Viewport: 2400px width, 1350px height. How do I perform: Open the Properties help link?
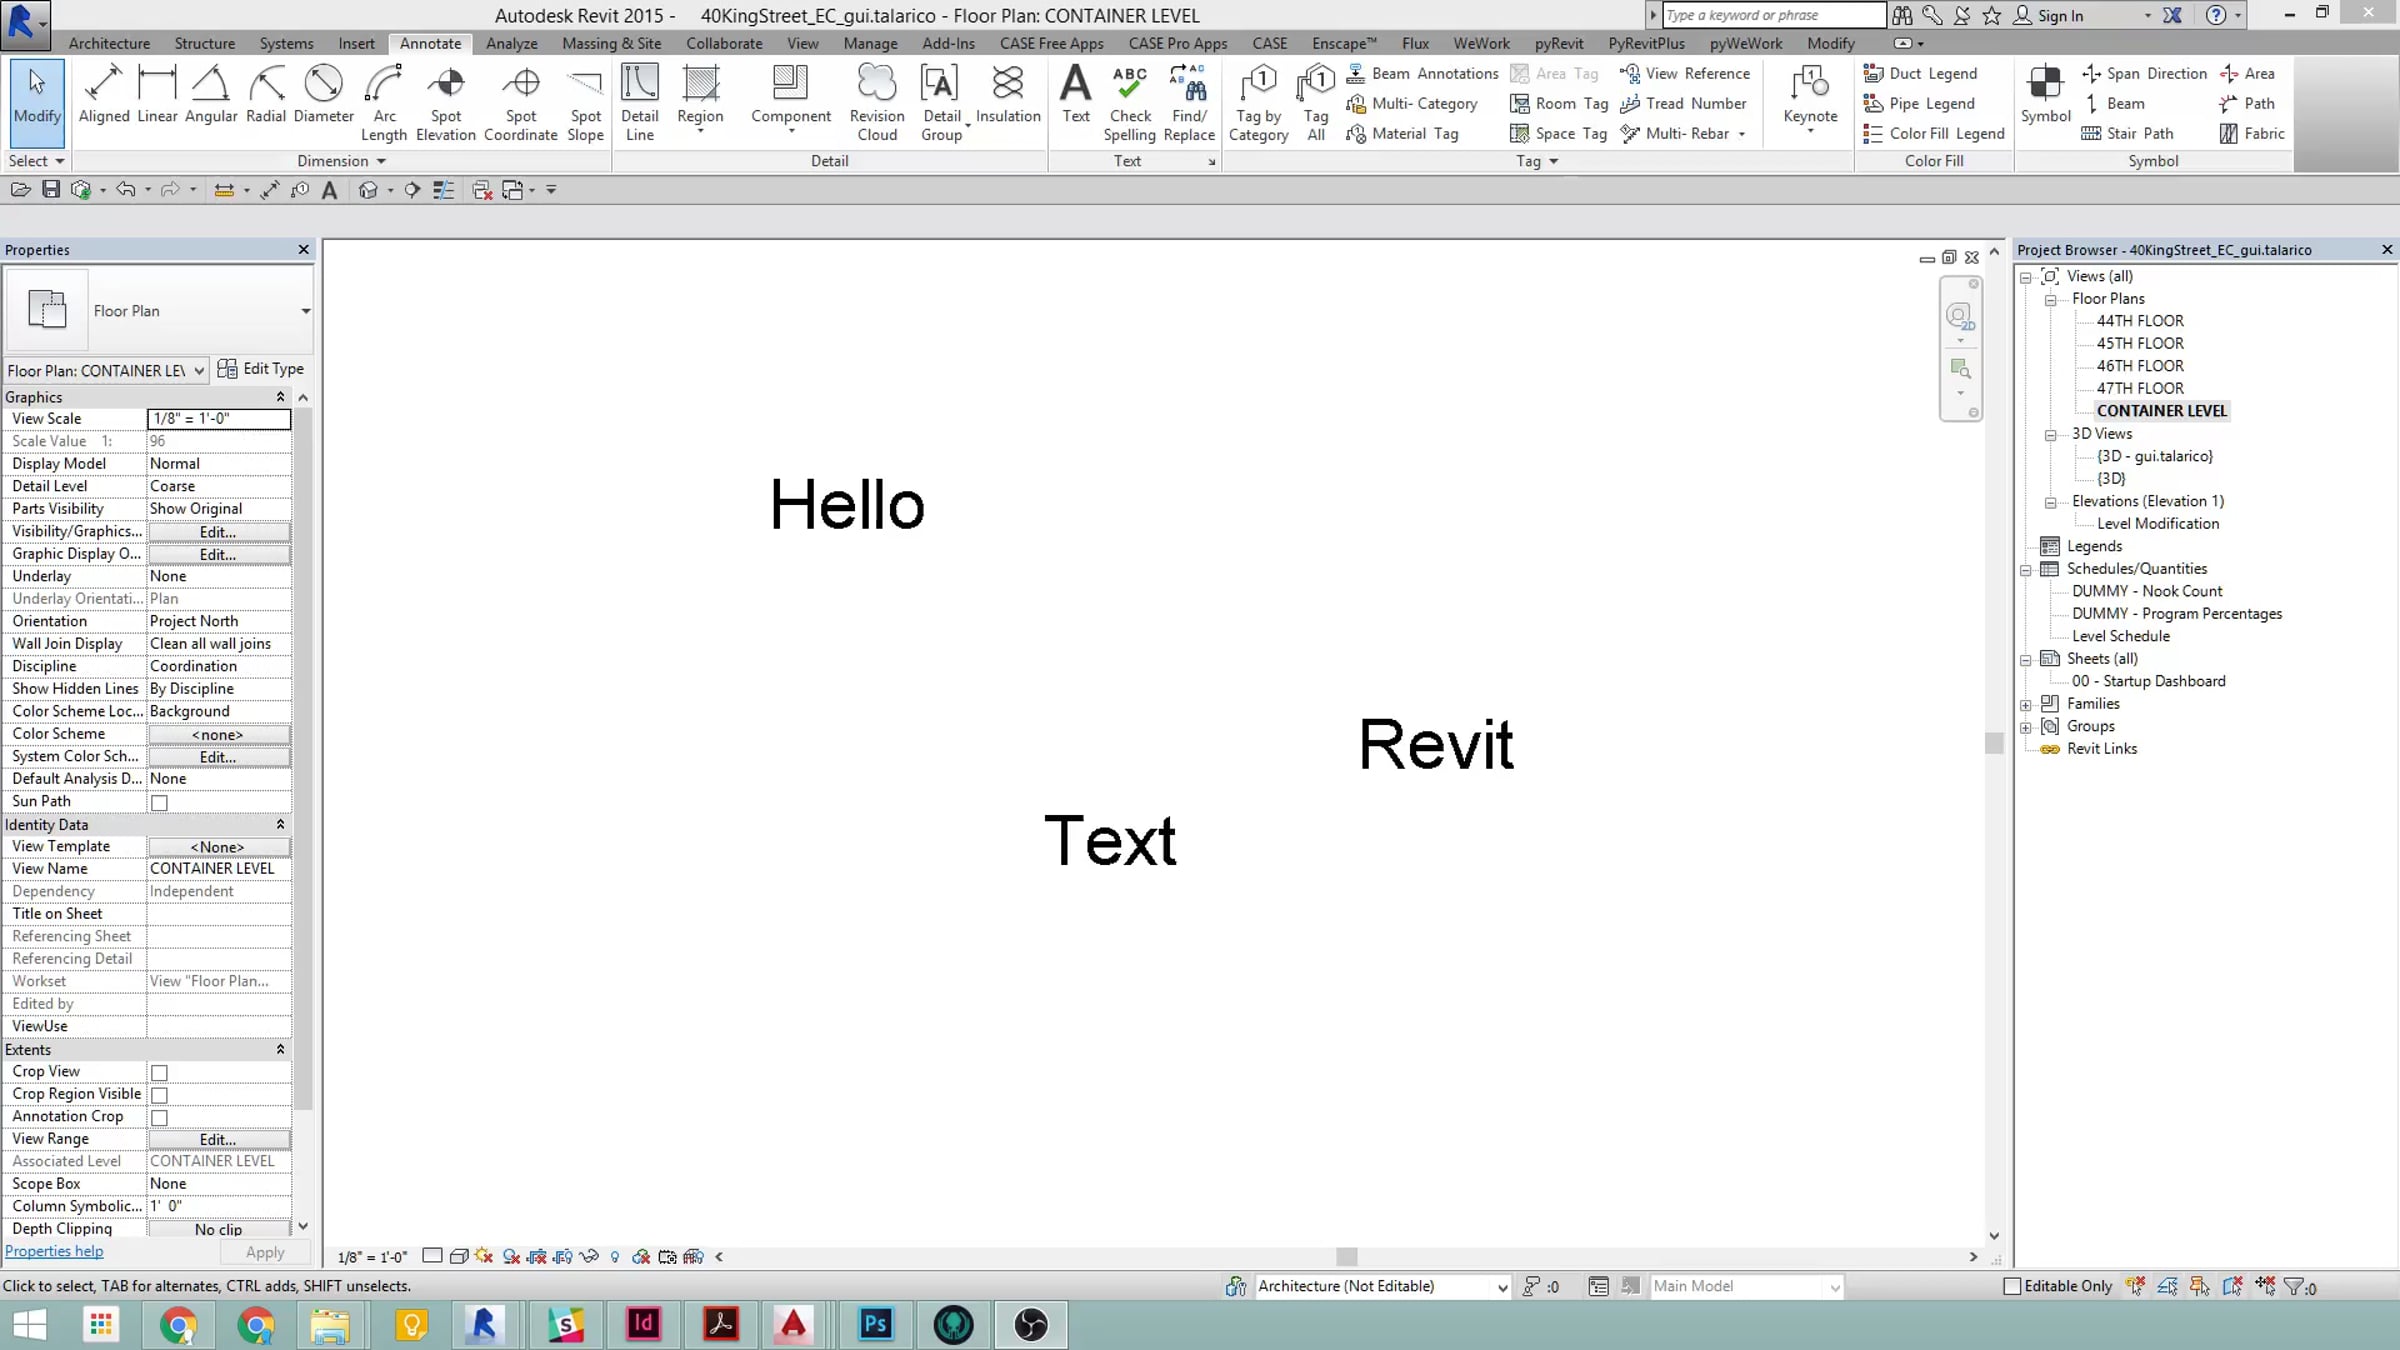pyautogui.click(x=54, y=1251)
